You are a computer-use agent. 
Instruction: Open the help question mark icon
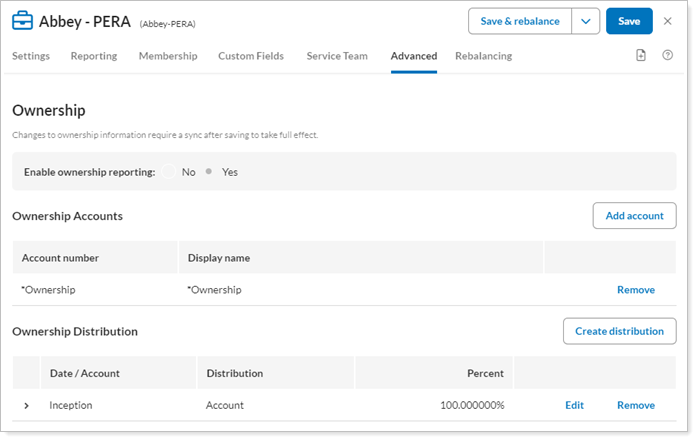click(x=667, y=56)
